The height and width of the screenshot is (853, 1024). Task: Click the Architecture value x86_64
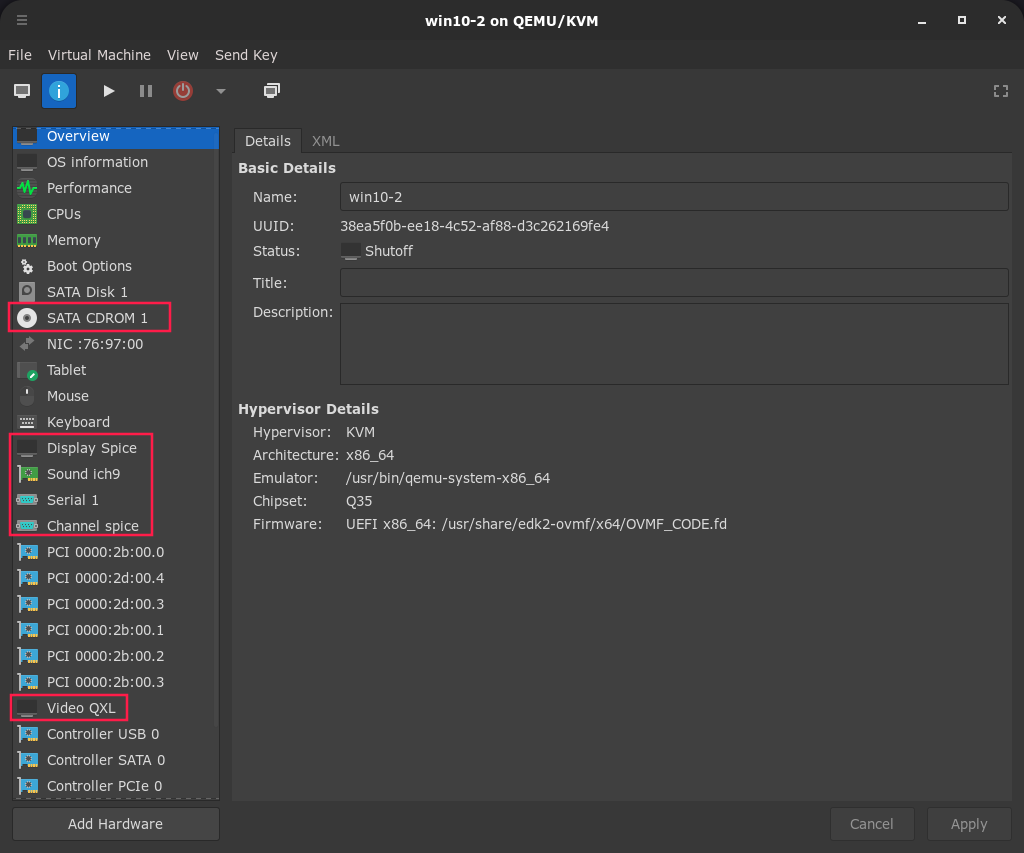pyautogui.click(x=370, y=455)
